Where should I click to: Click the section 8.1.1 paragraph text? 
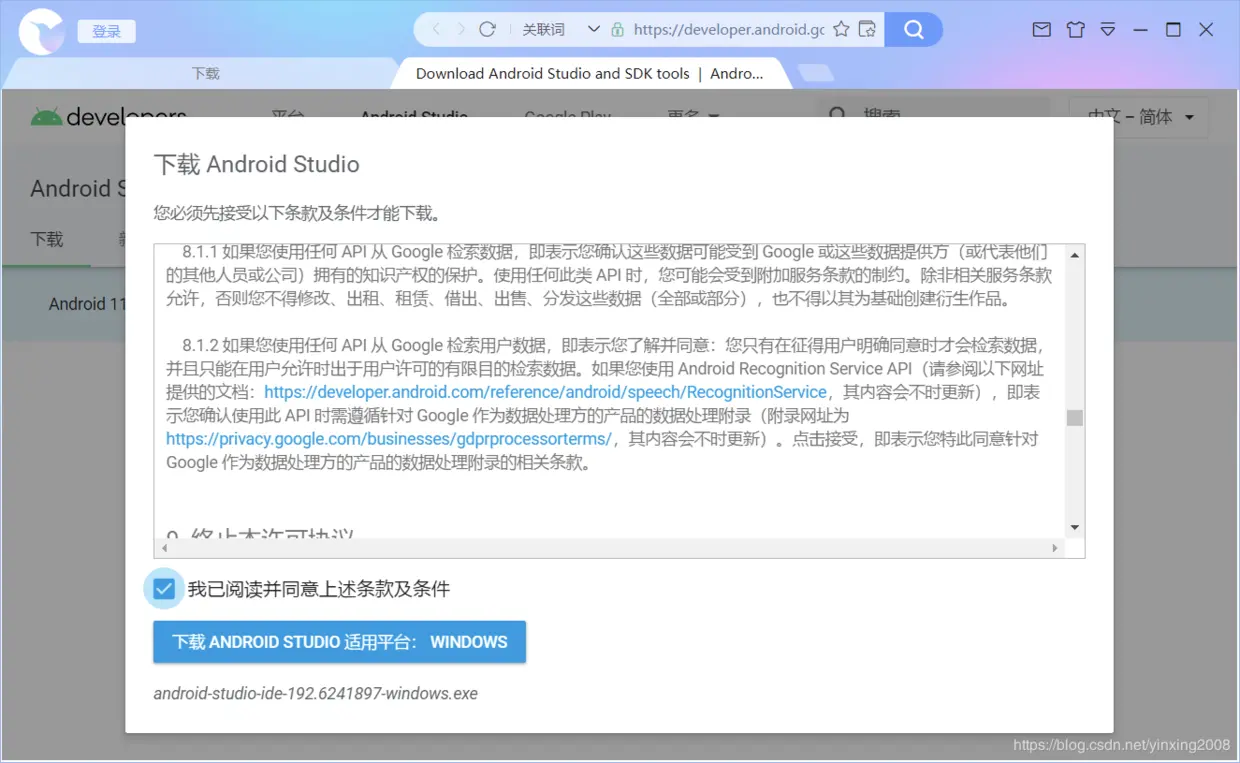click(x=609, y=275)
